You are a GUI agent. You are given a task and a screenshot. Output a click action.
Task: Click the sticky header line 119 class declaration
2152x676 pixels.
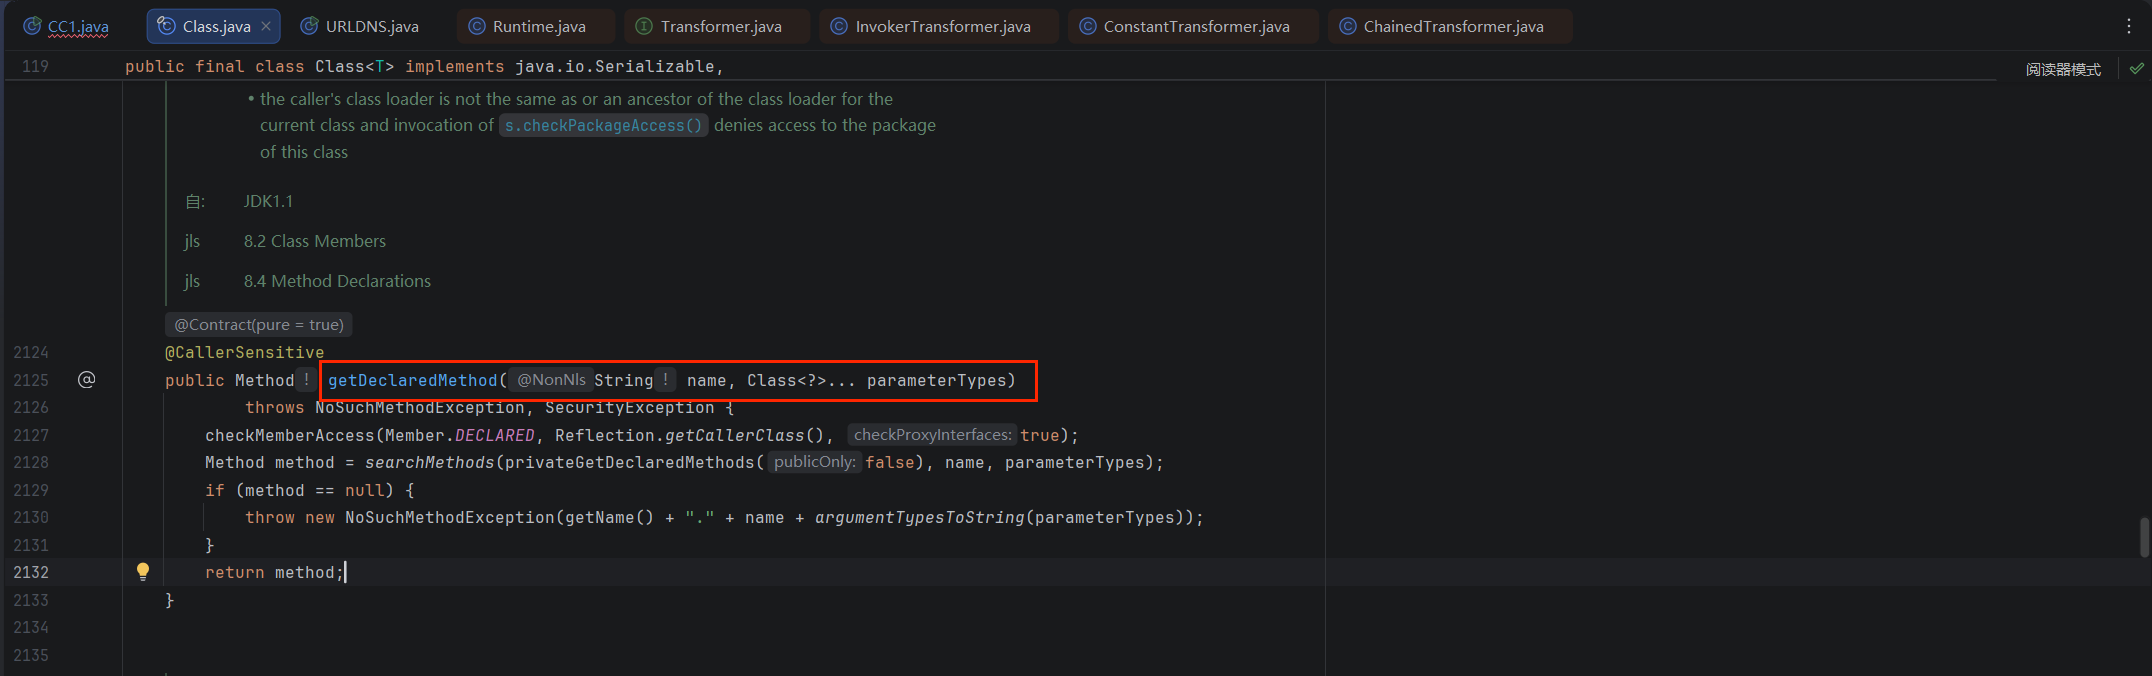(x=424, y=66)
